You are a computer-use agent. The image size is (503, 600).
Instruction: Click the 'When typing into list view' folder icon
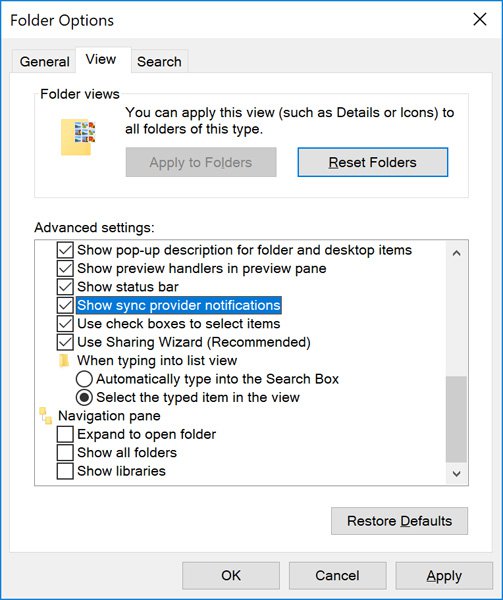[64, 360]
